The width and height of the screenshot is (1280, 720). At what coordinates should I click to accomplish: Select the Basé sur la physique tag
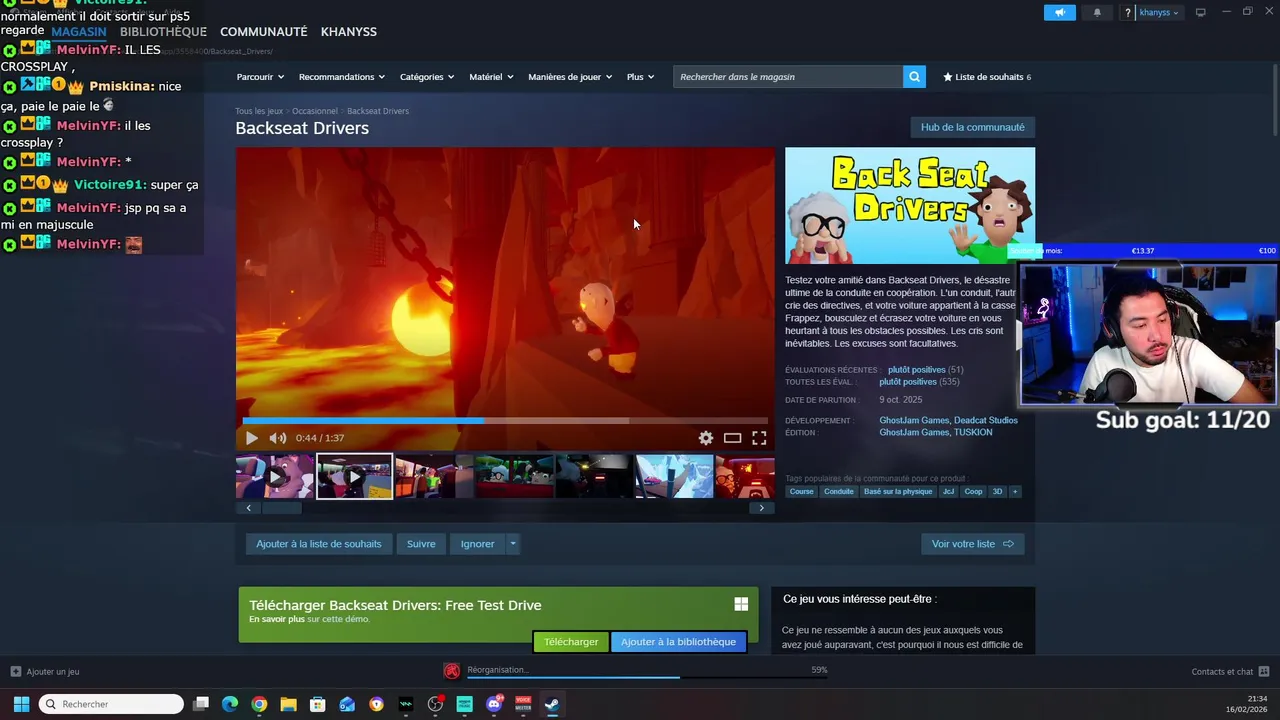[x=898, y=491]
